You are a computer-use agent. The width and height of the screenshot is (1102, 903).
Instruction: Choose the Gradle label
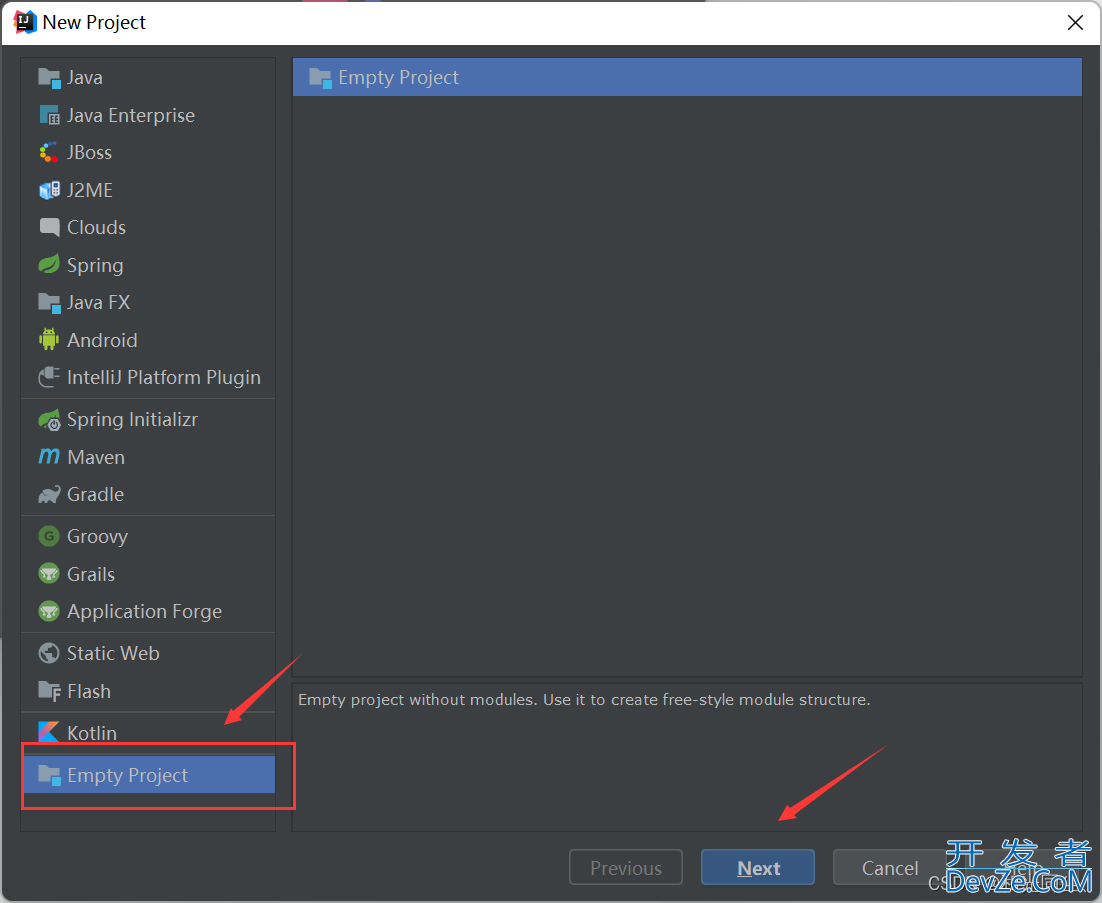click(x=96, y=495)
